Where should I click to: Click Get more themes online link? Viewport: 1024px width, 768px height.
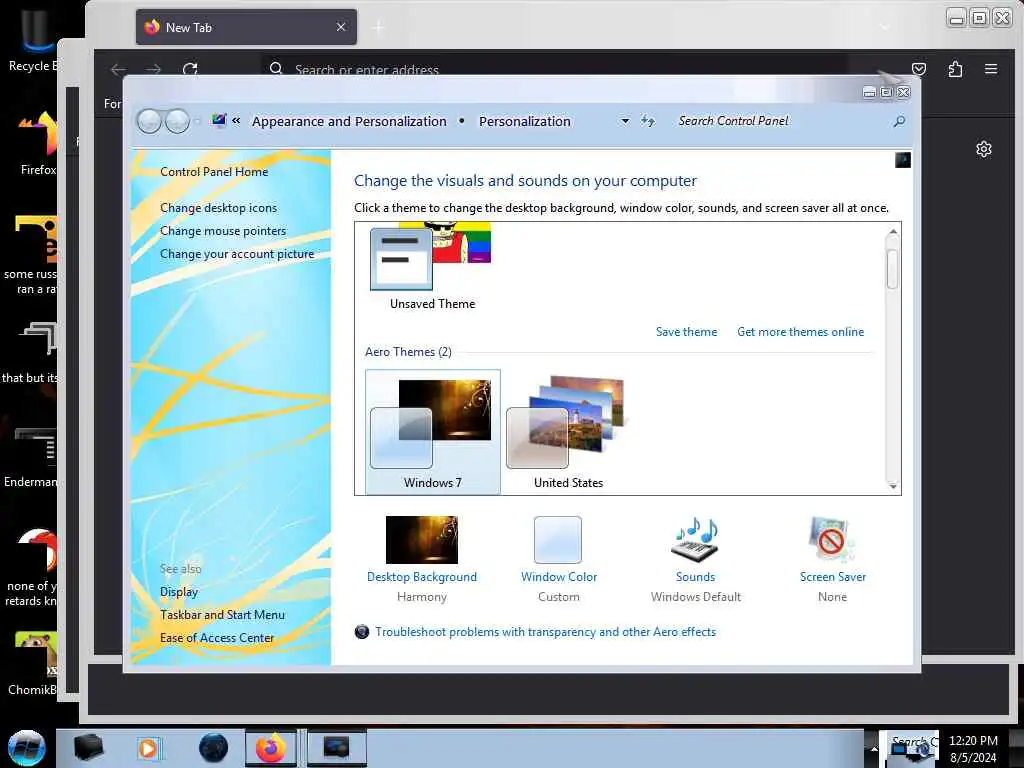[x=801, y=332]
